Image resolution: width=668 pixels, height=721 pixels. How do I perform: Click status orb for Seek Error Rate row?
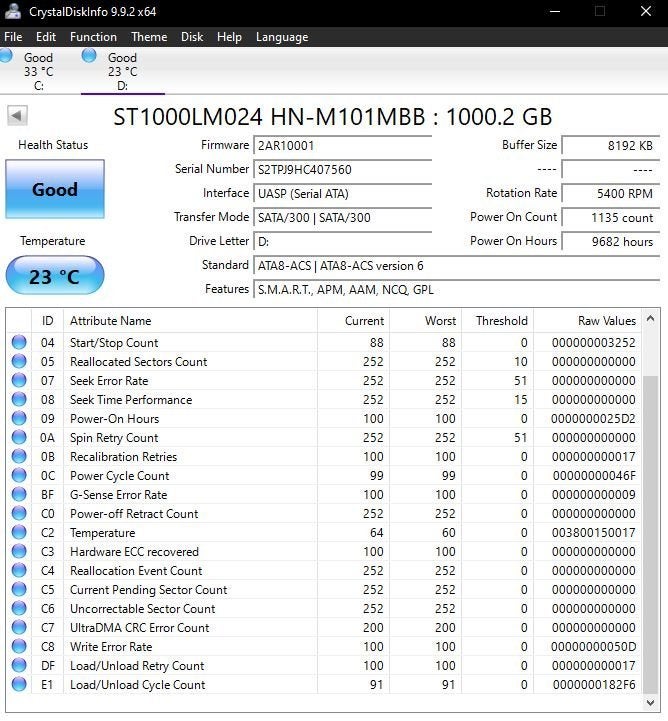(x=19, y=380)
